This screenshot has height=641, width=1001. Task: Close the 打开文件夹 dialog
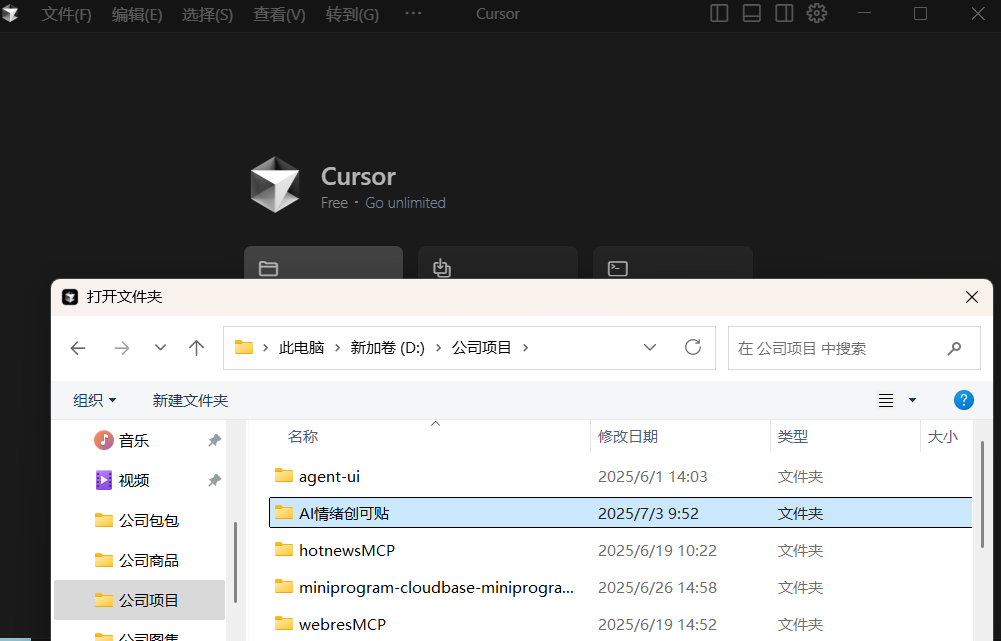972,297
